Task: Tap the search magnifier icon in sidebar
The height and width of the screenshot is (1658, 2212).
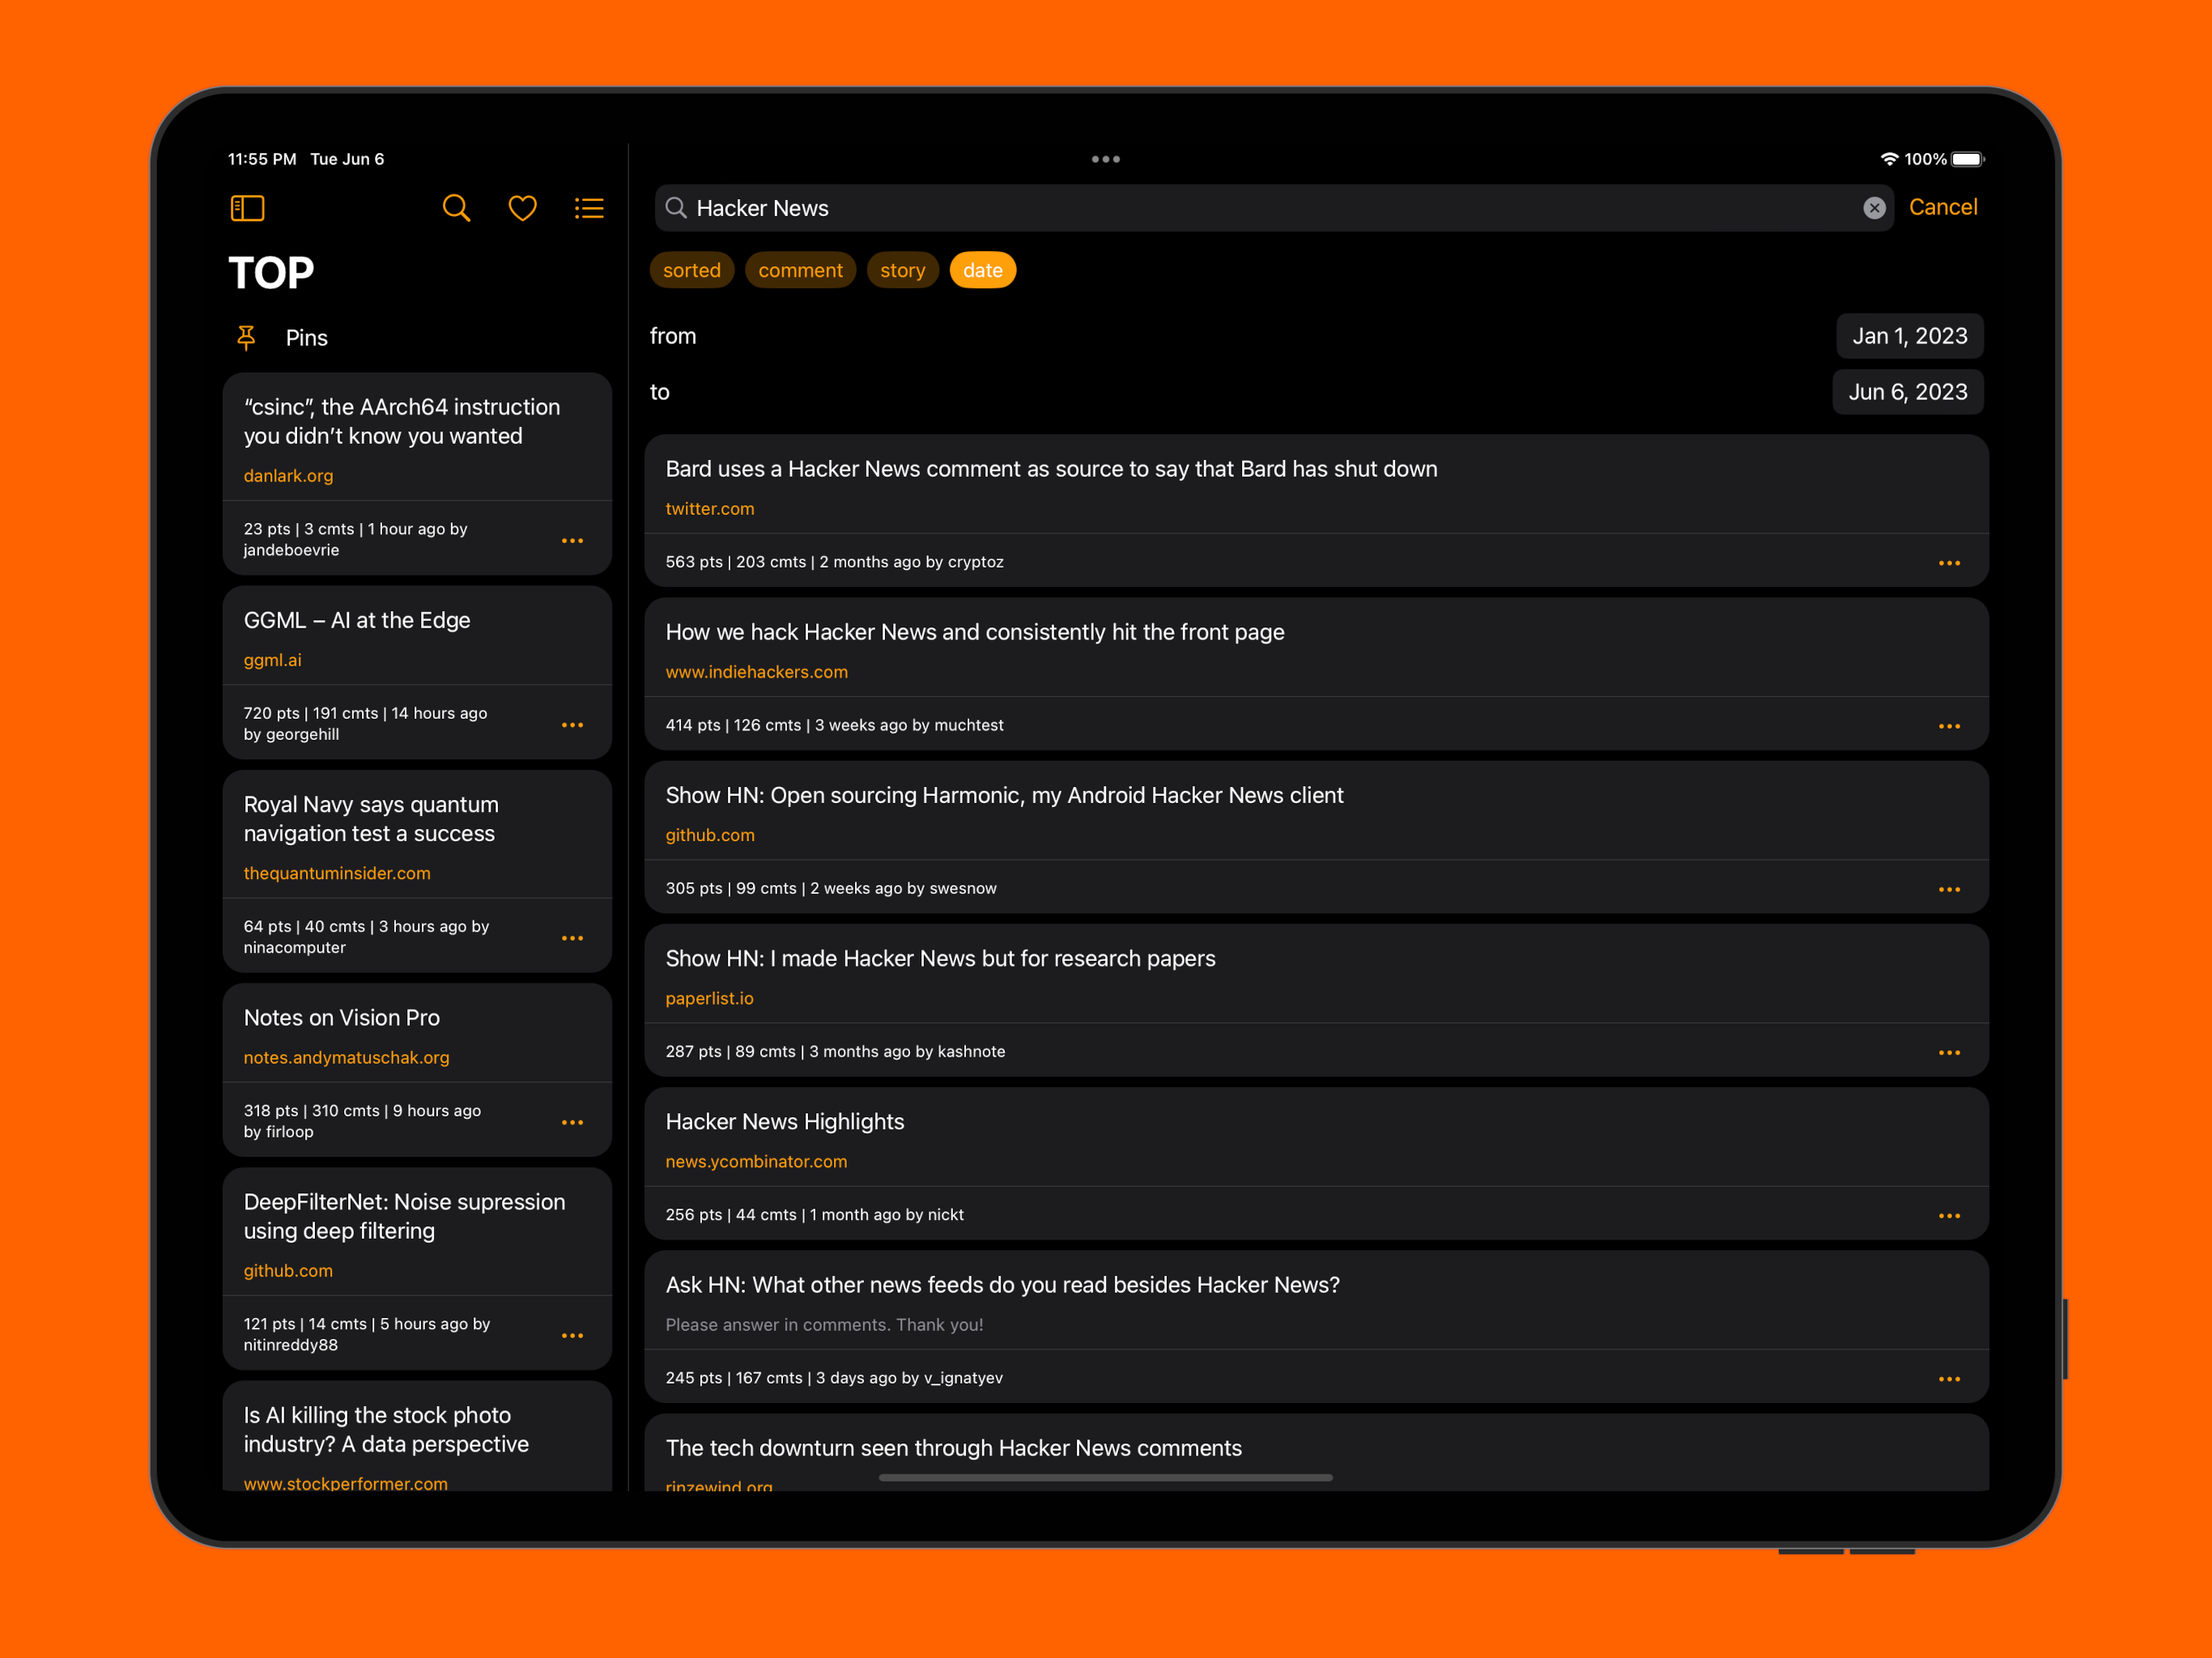Action: click(456, 208)
